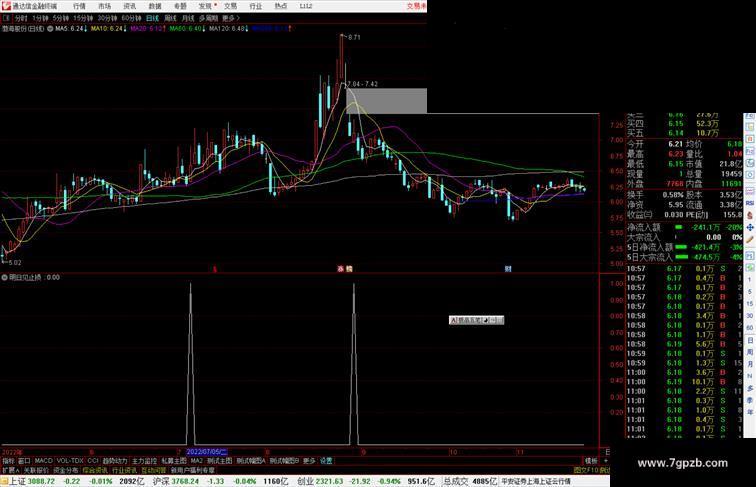Open the 资讯 menu
The width and height of the screenshot is (756, 487).
pyautogui.click(x=129, y=6)
